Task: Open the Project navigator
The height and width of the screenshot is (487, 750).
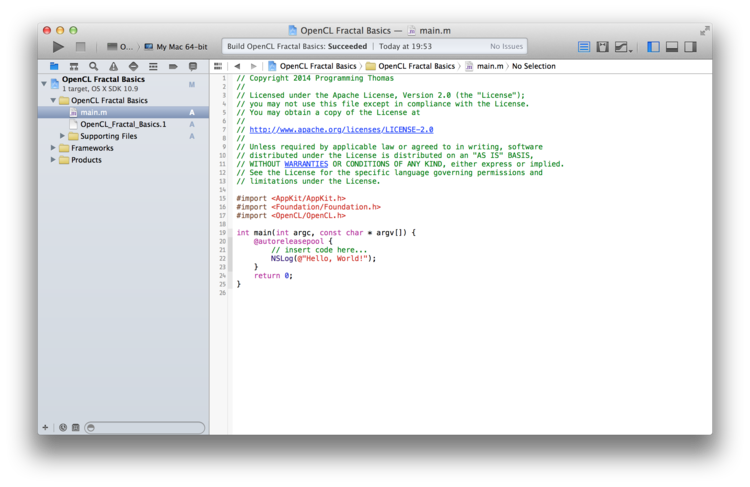Action: click(x=54, y=66)
